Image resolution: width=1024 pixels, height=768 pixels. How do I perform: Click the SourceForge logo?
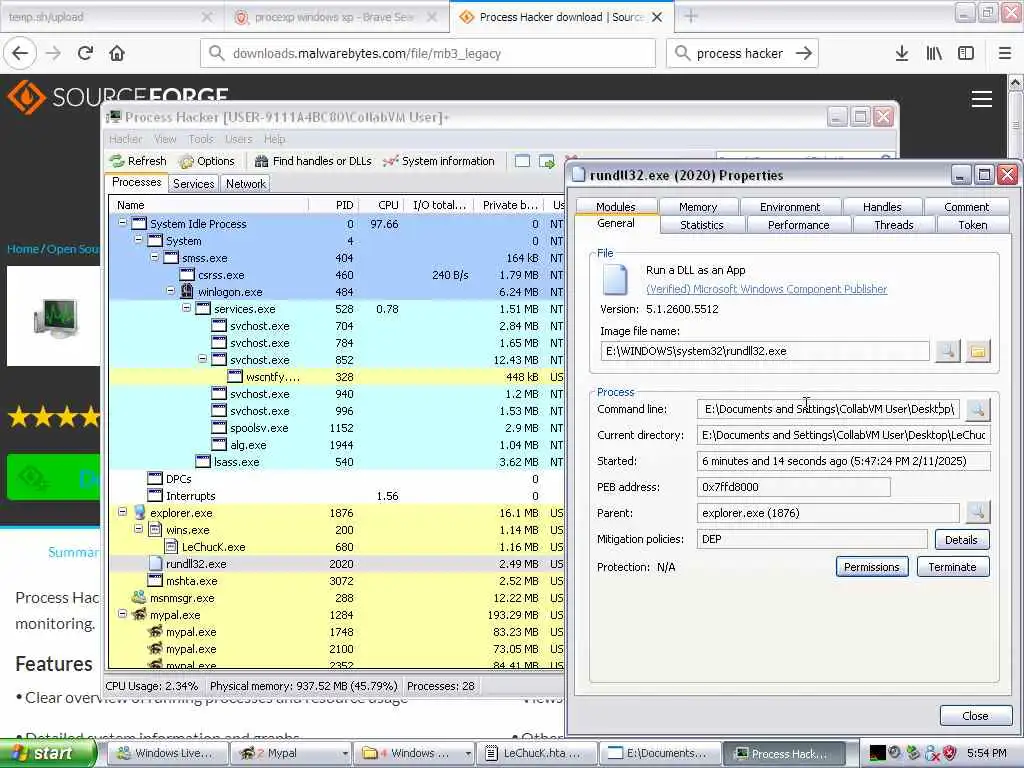click(x=118, y=97)
